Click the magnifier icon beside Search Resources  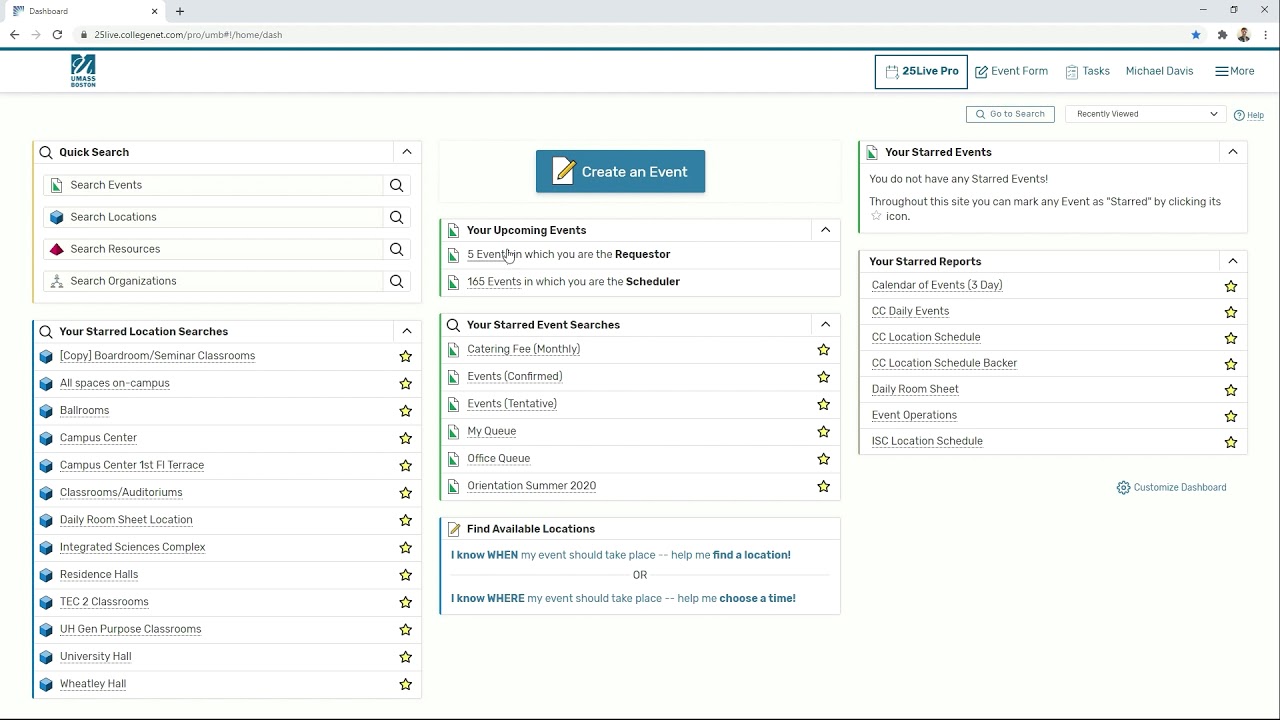(x=397, y=249)
